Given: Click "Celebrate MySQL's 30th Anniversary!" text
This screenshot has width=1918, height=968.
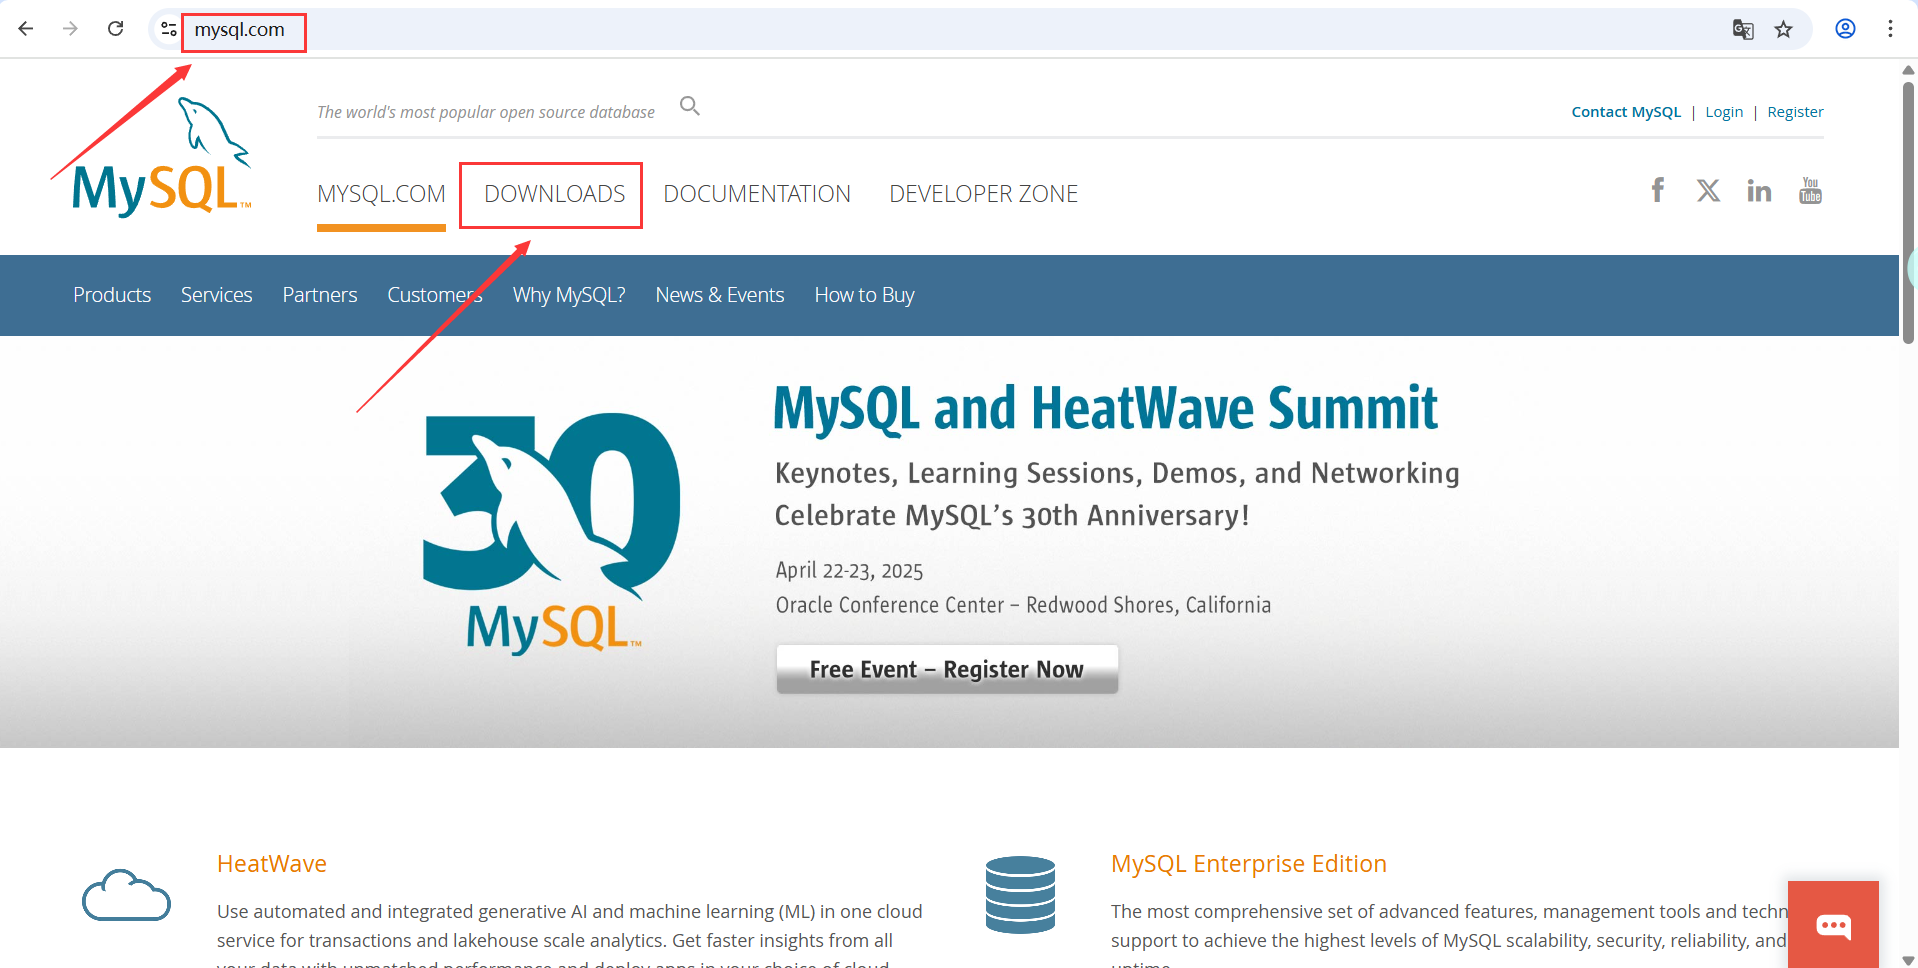Looking at the screenshot, I should point(1012,515).
